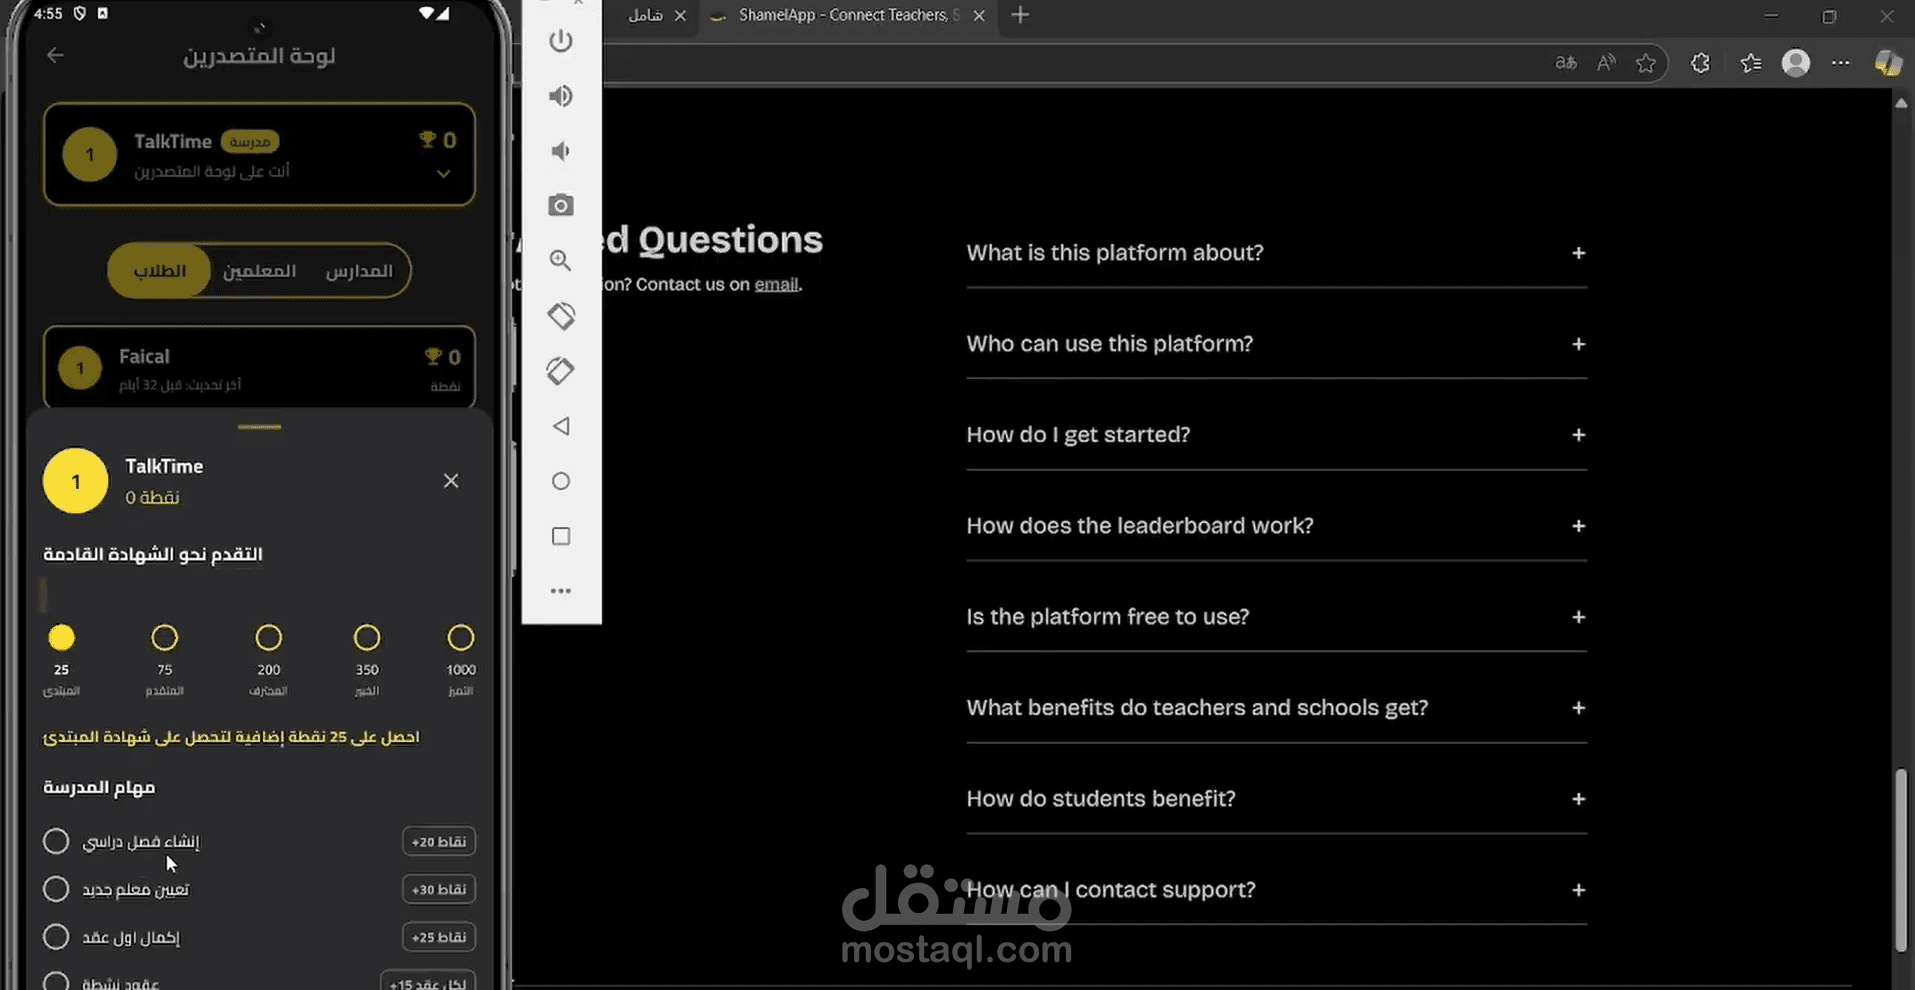Close the TalkTime details bottom sheet
This screenshot has height=990, width=1915.
451,481
